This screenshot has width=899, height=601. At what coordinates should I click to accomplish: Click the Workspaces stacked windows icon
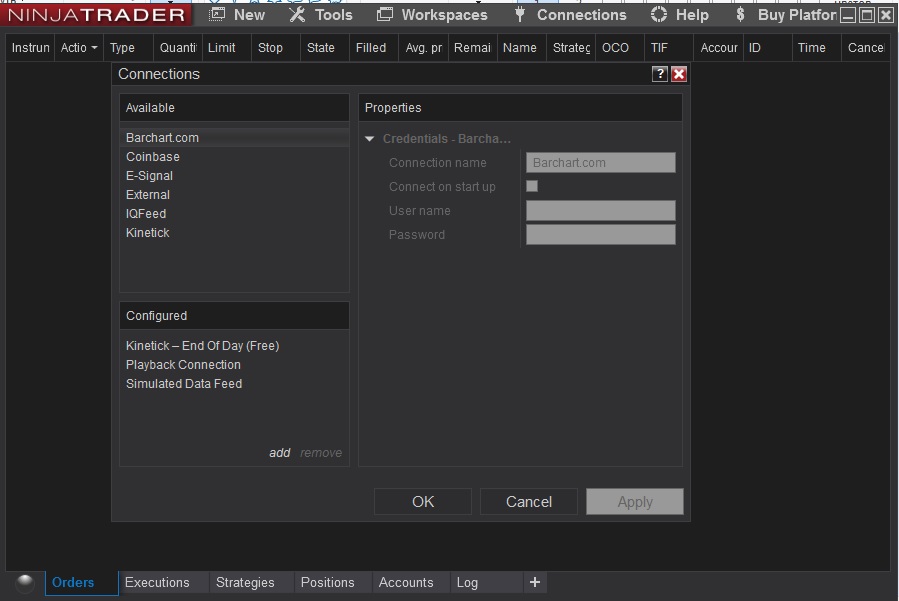click(385, 14)
